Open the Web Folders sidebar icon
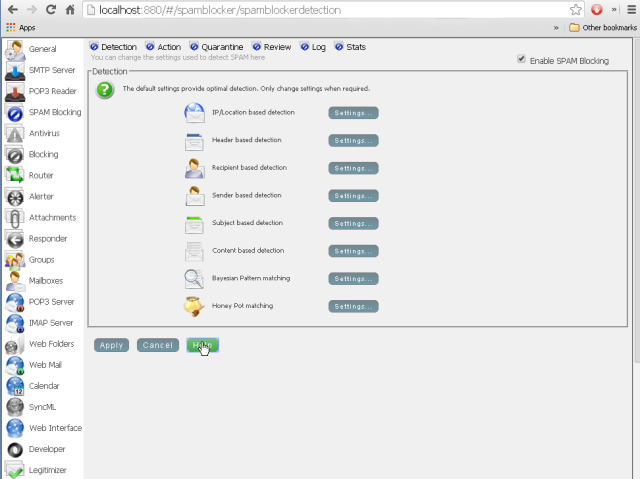640x479 pixels. pyautogui.click(x=15, y=344)
